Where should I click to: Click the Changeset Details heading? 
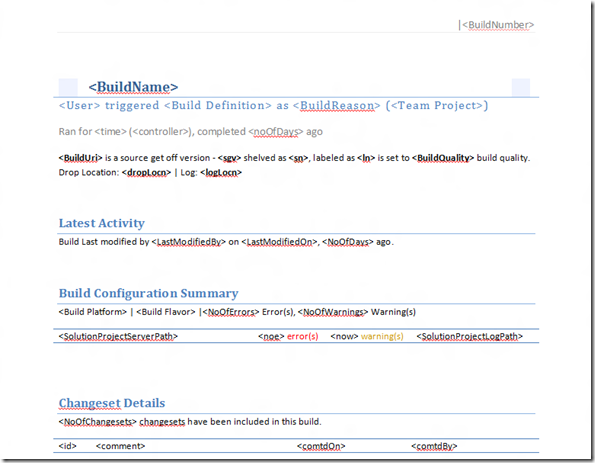pyautogui.click(x=112, y=403)
